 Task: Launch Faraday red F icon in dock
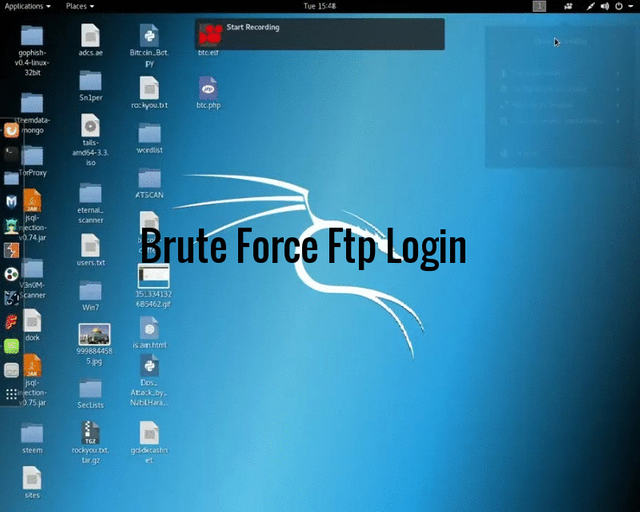coord(11,322)
